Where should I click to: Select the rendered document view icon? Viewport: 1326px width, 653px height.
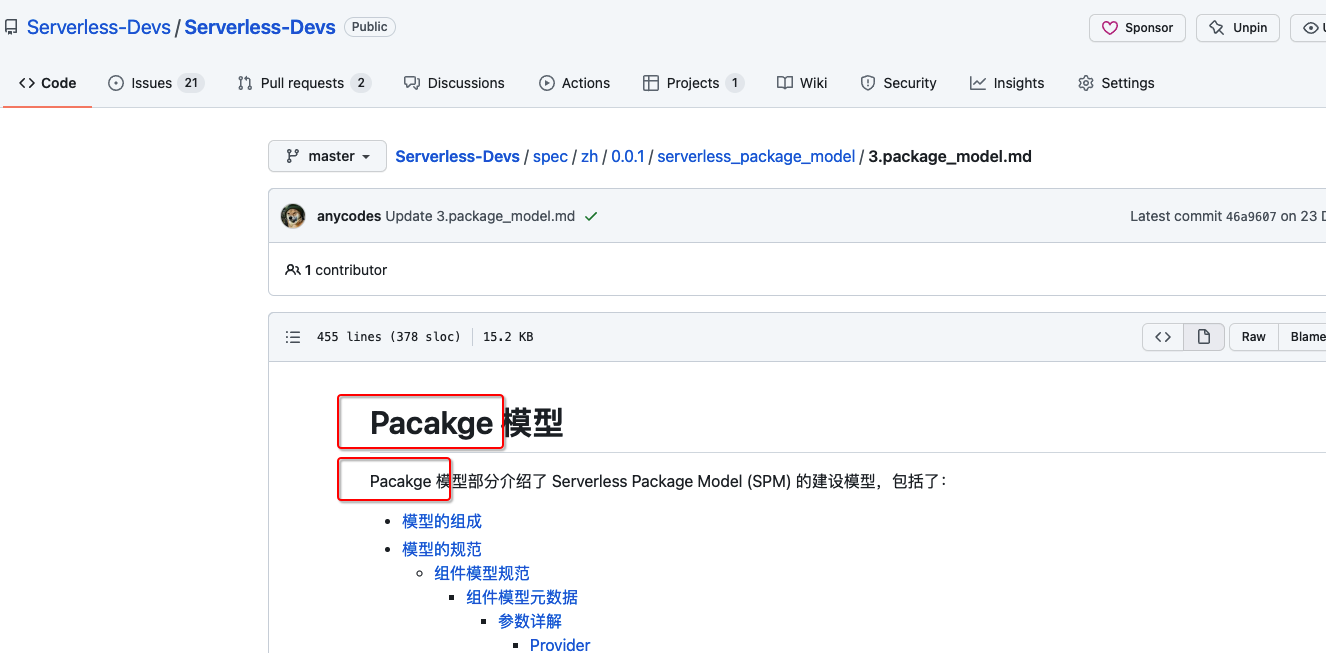click(1203, 336)
